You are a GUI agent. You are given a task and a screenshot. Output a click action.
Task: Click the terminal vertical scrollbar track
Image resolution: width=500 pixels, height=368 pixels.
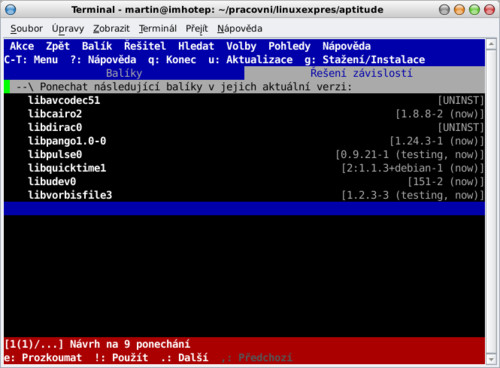[x=491, y=202]
